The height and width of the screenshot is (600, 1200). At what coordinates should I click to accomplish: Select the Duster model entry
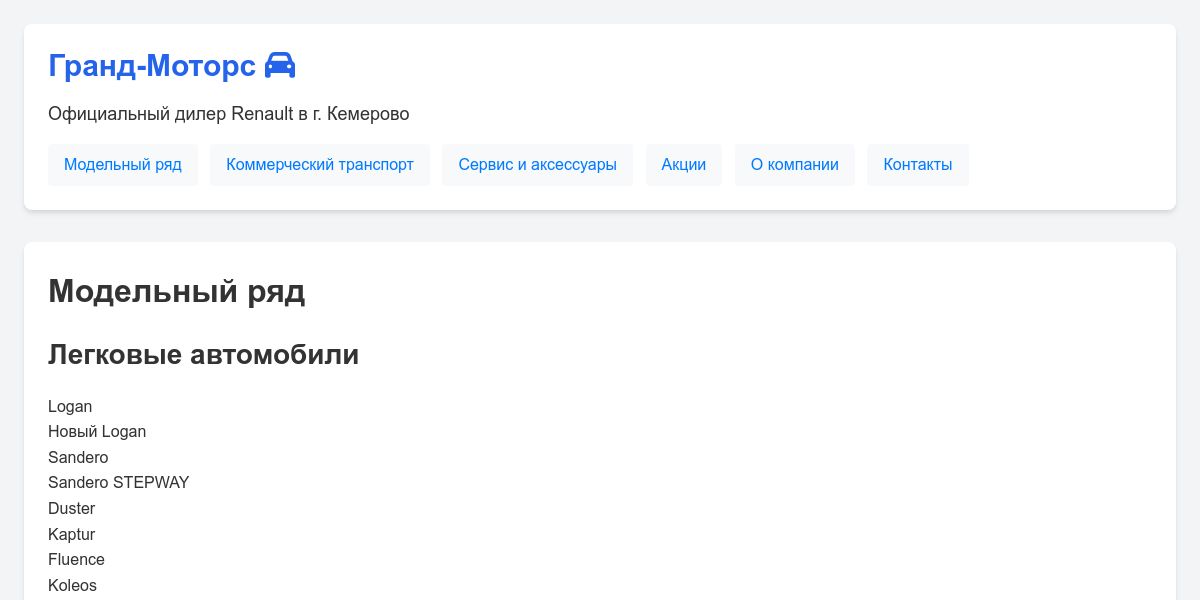(x=72, y=509)
